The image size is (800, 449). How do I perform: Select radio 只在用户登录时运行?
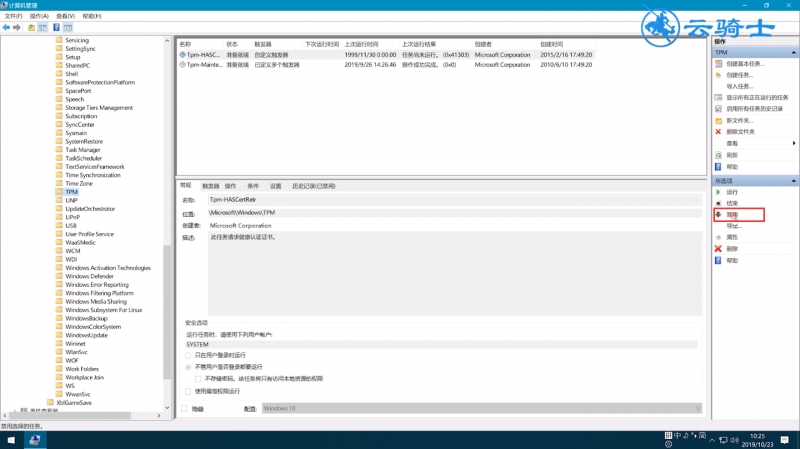point(188,355)
